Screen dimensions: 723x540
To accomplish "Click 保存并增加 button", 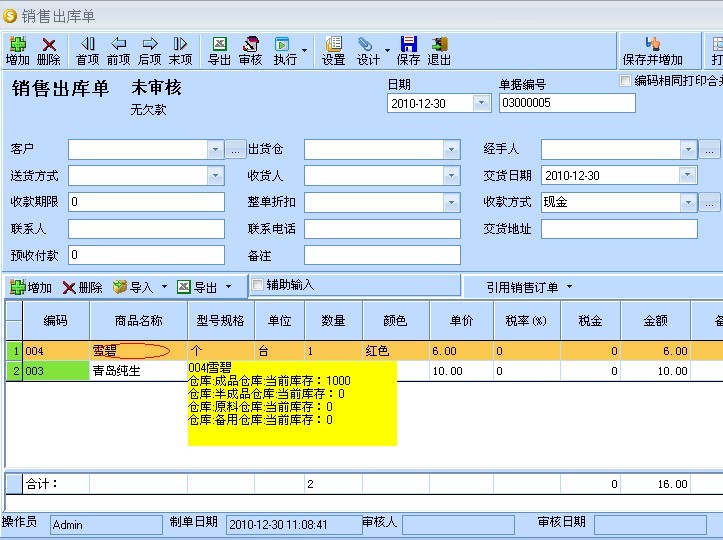I will point(652,51).
